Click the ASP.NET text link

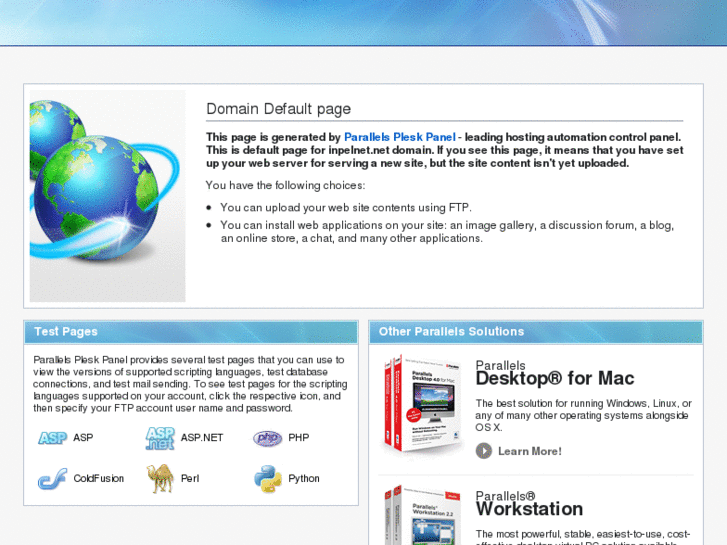click(x=202, y=438)
